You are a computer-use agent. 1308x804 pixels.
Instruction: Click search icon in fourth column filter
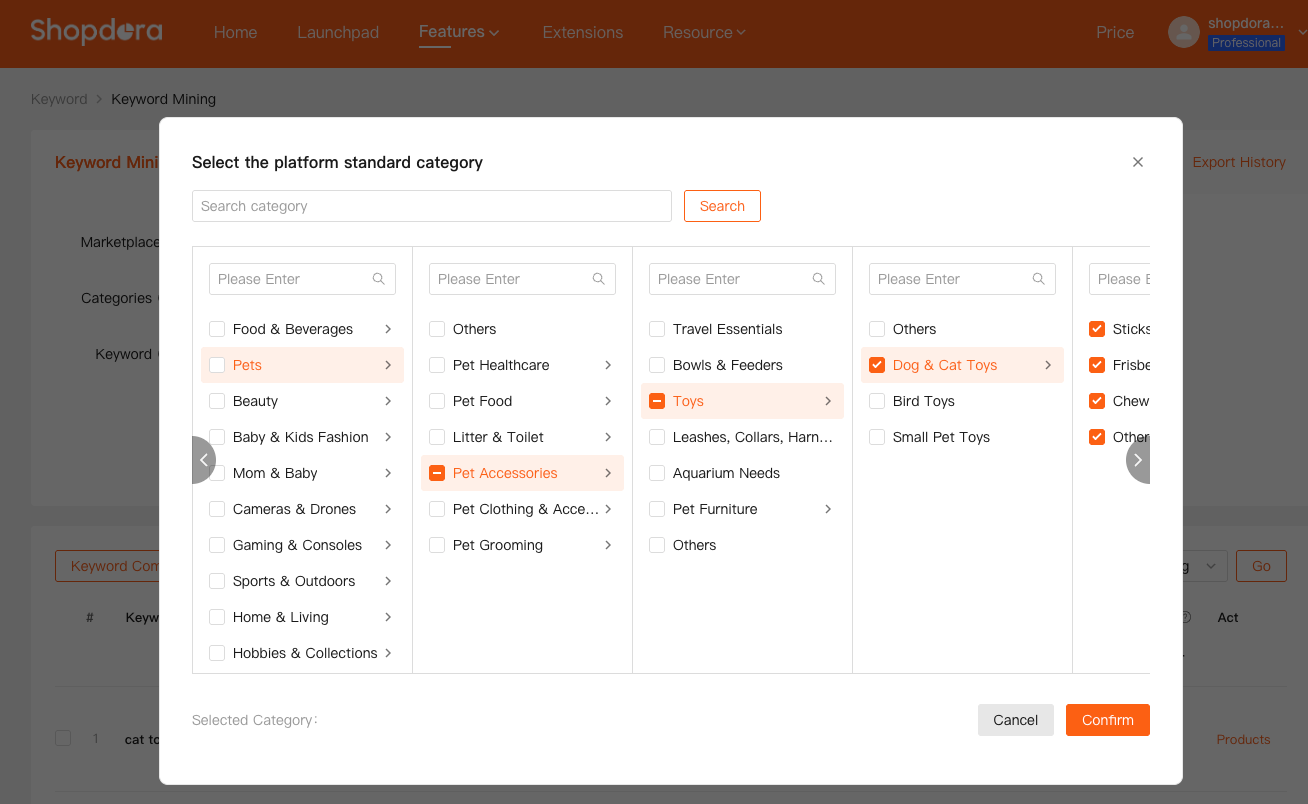[x=1039, y=279]
